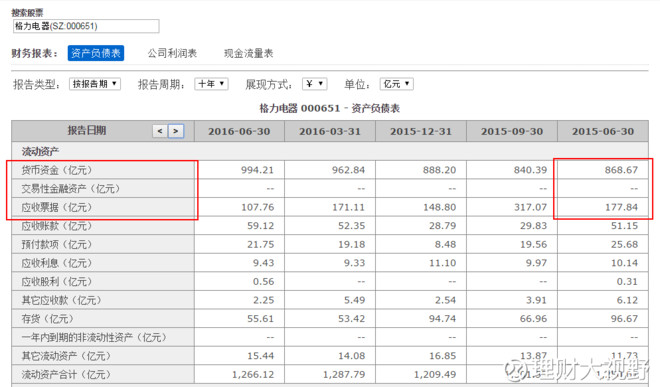Image resolution: width=660 pixels, height=387 pixels.
Task: Click the table title 格力电器 000651 - 资产负债表
Action: coord(330,108)
